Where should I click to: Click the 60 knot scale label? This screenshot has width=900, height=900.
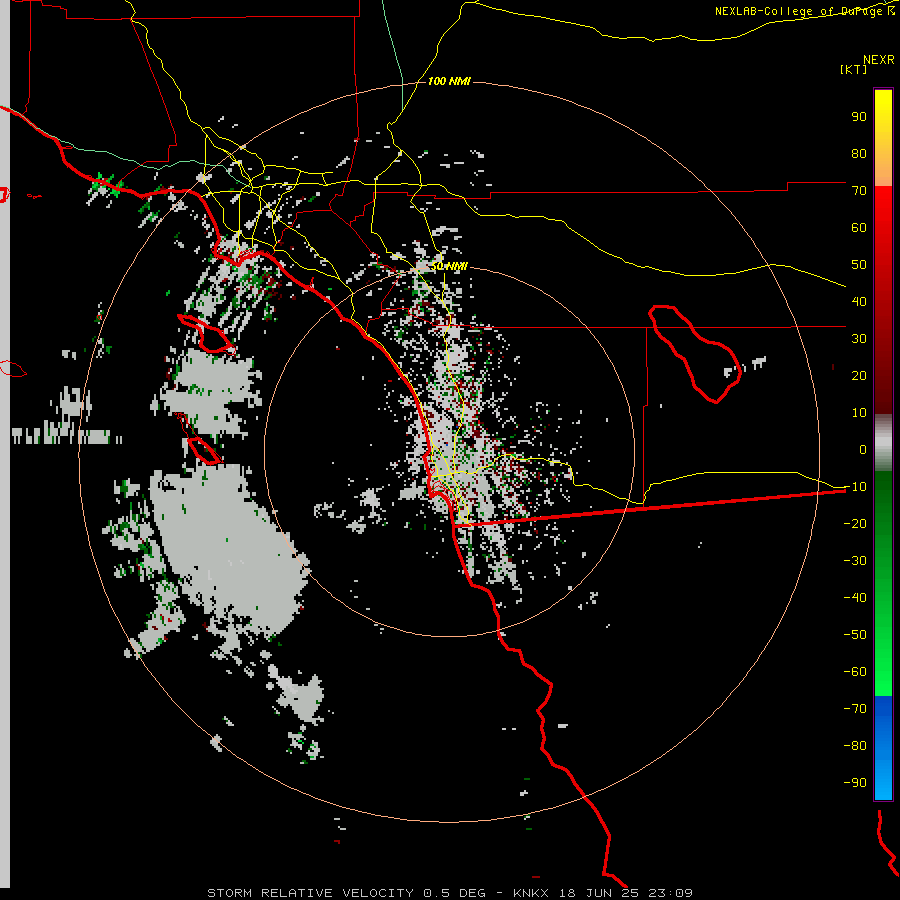[x=859, y=228]
